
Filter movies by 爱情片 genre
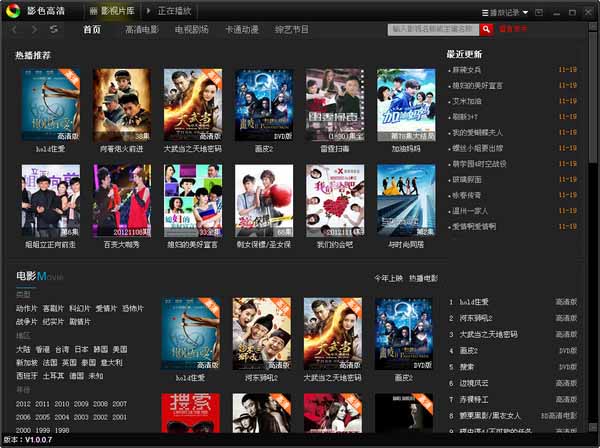pos(106,308)
